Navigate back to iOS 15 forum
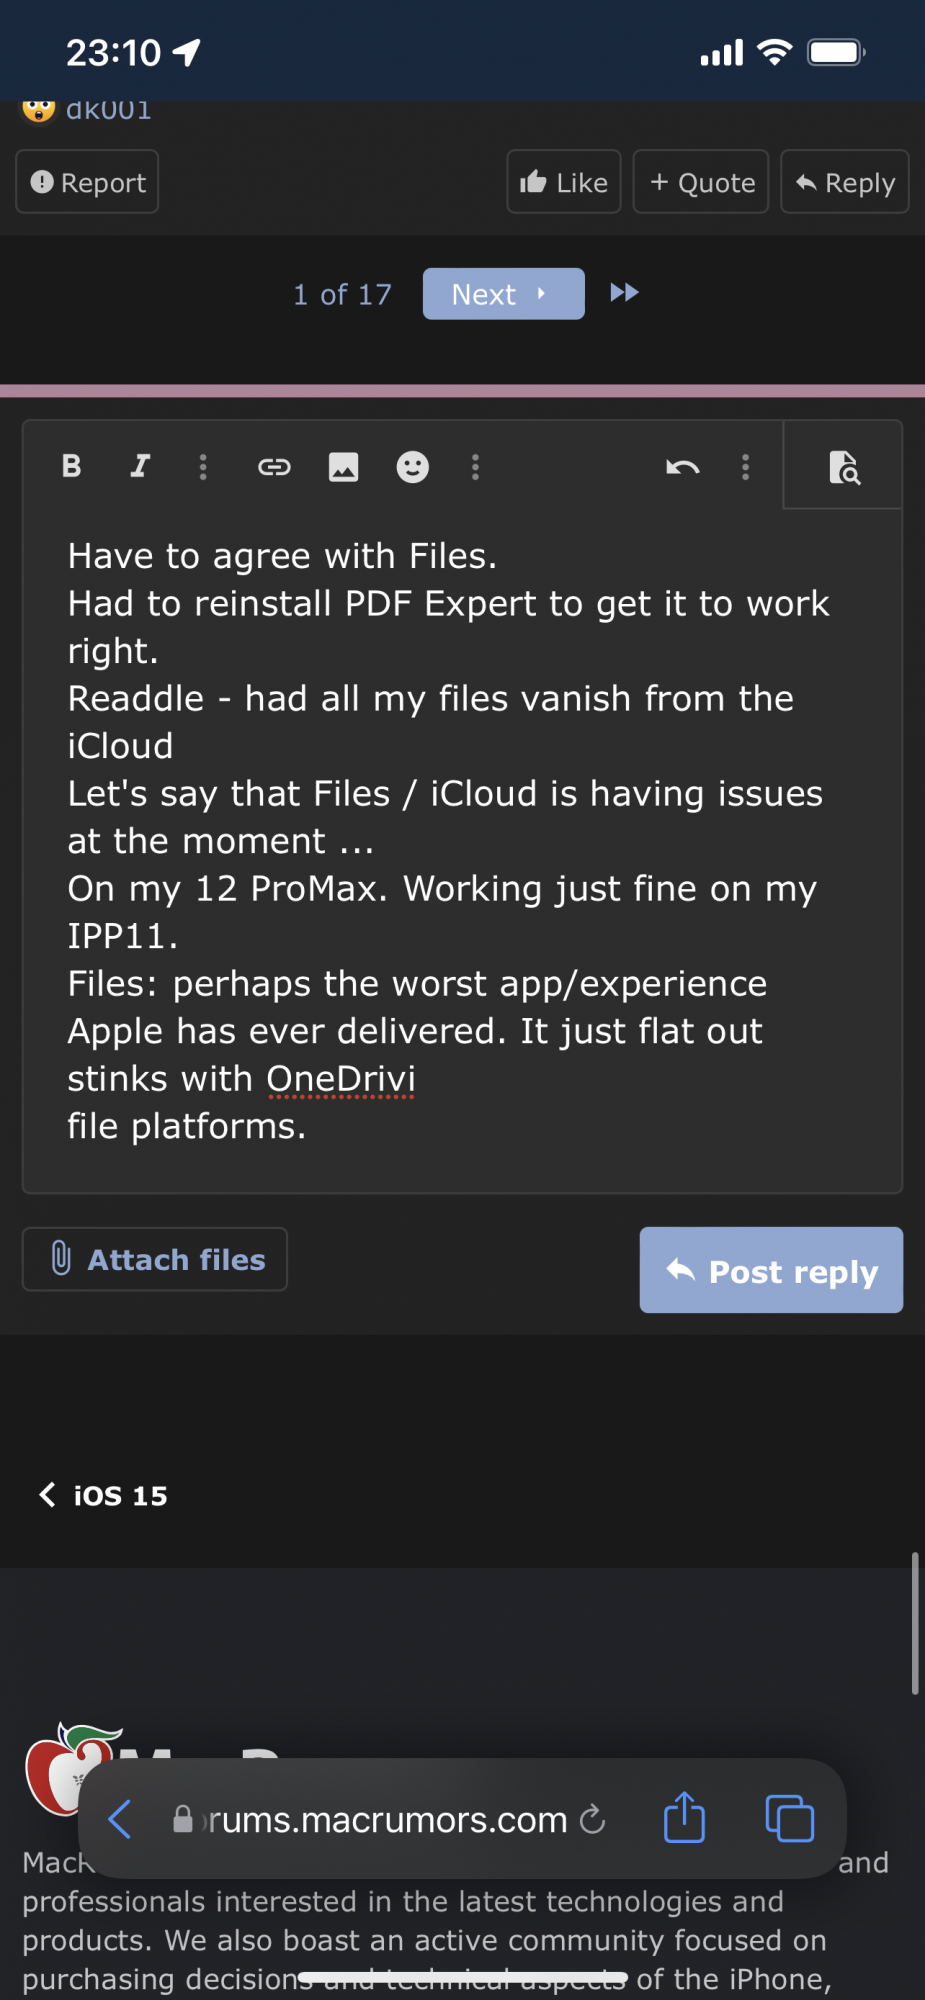The width and height of the screenshot is (925, 2000). point(103,1495)
